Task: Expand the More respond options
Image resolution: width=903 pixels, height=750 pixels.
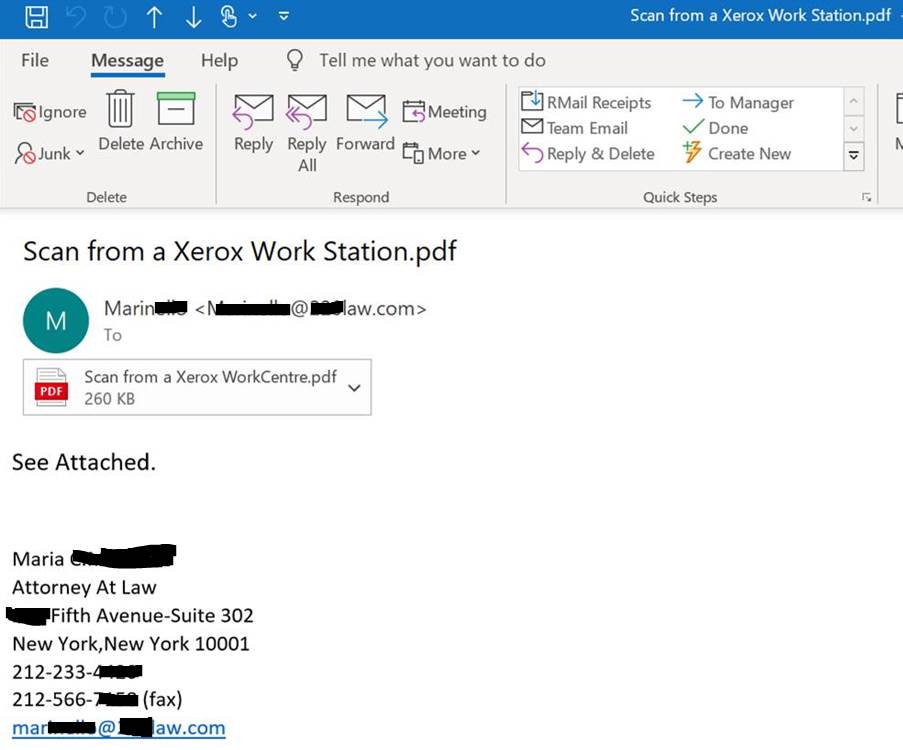Action: tap(442, 153)
